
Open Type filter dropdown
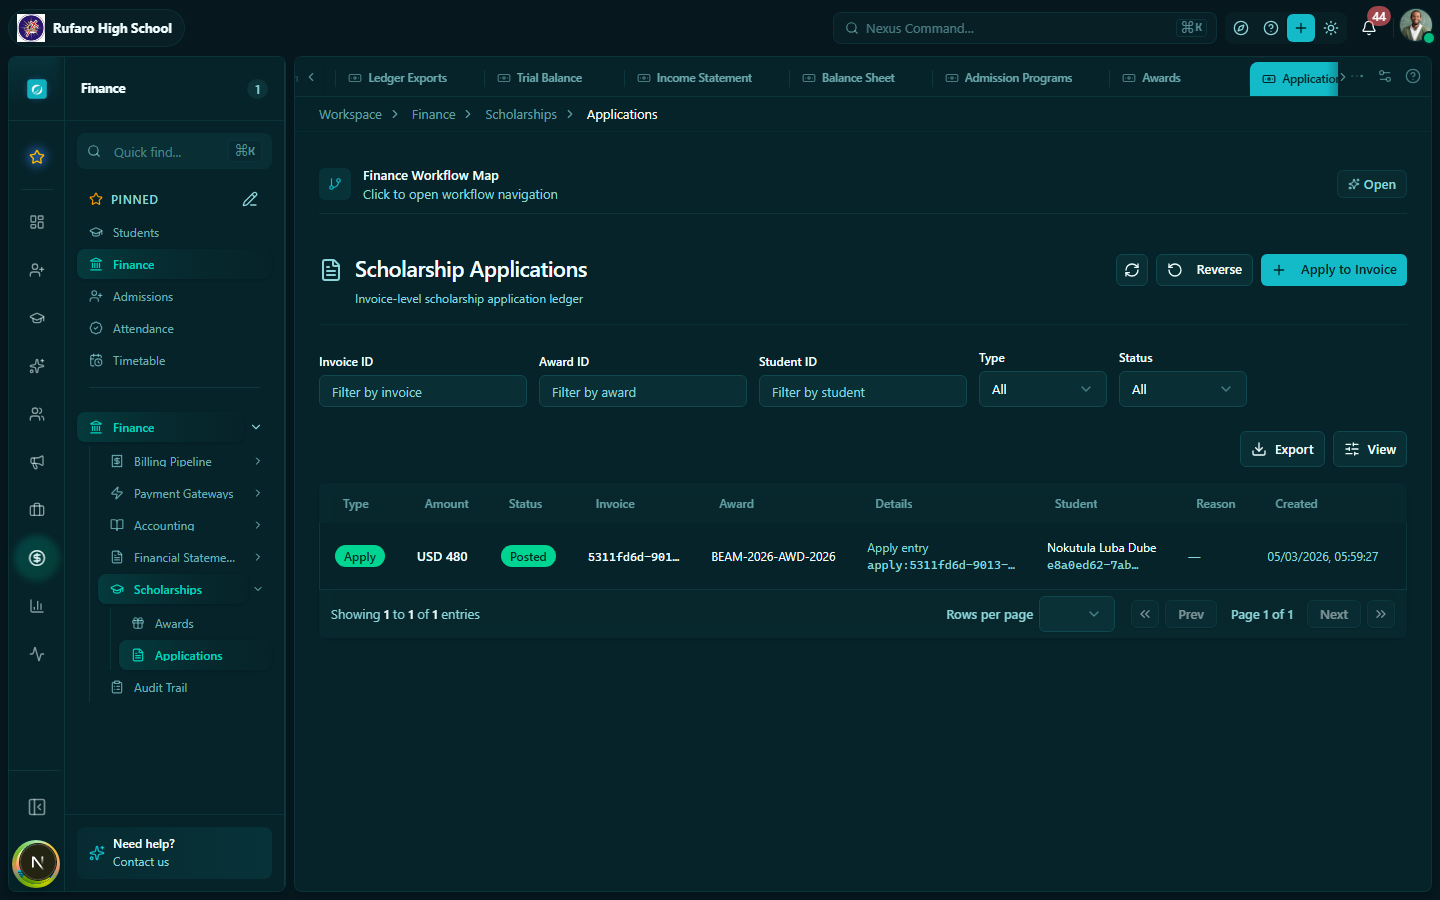pyautogui.click(x=1043, y=389)
